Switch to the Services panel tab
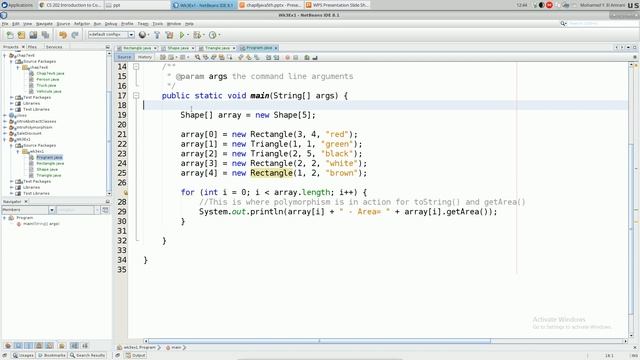The height and width of the screenshot is (360, 640). pyautogui.click(x=53, y=47)
